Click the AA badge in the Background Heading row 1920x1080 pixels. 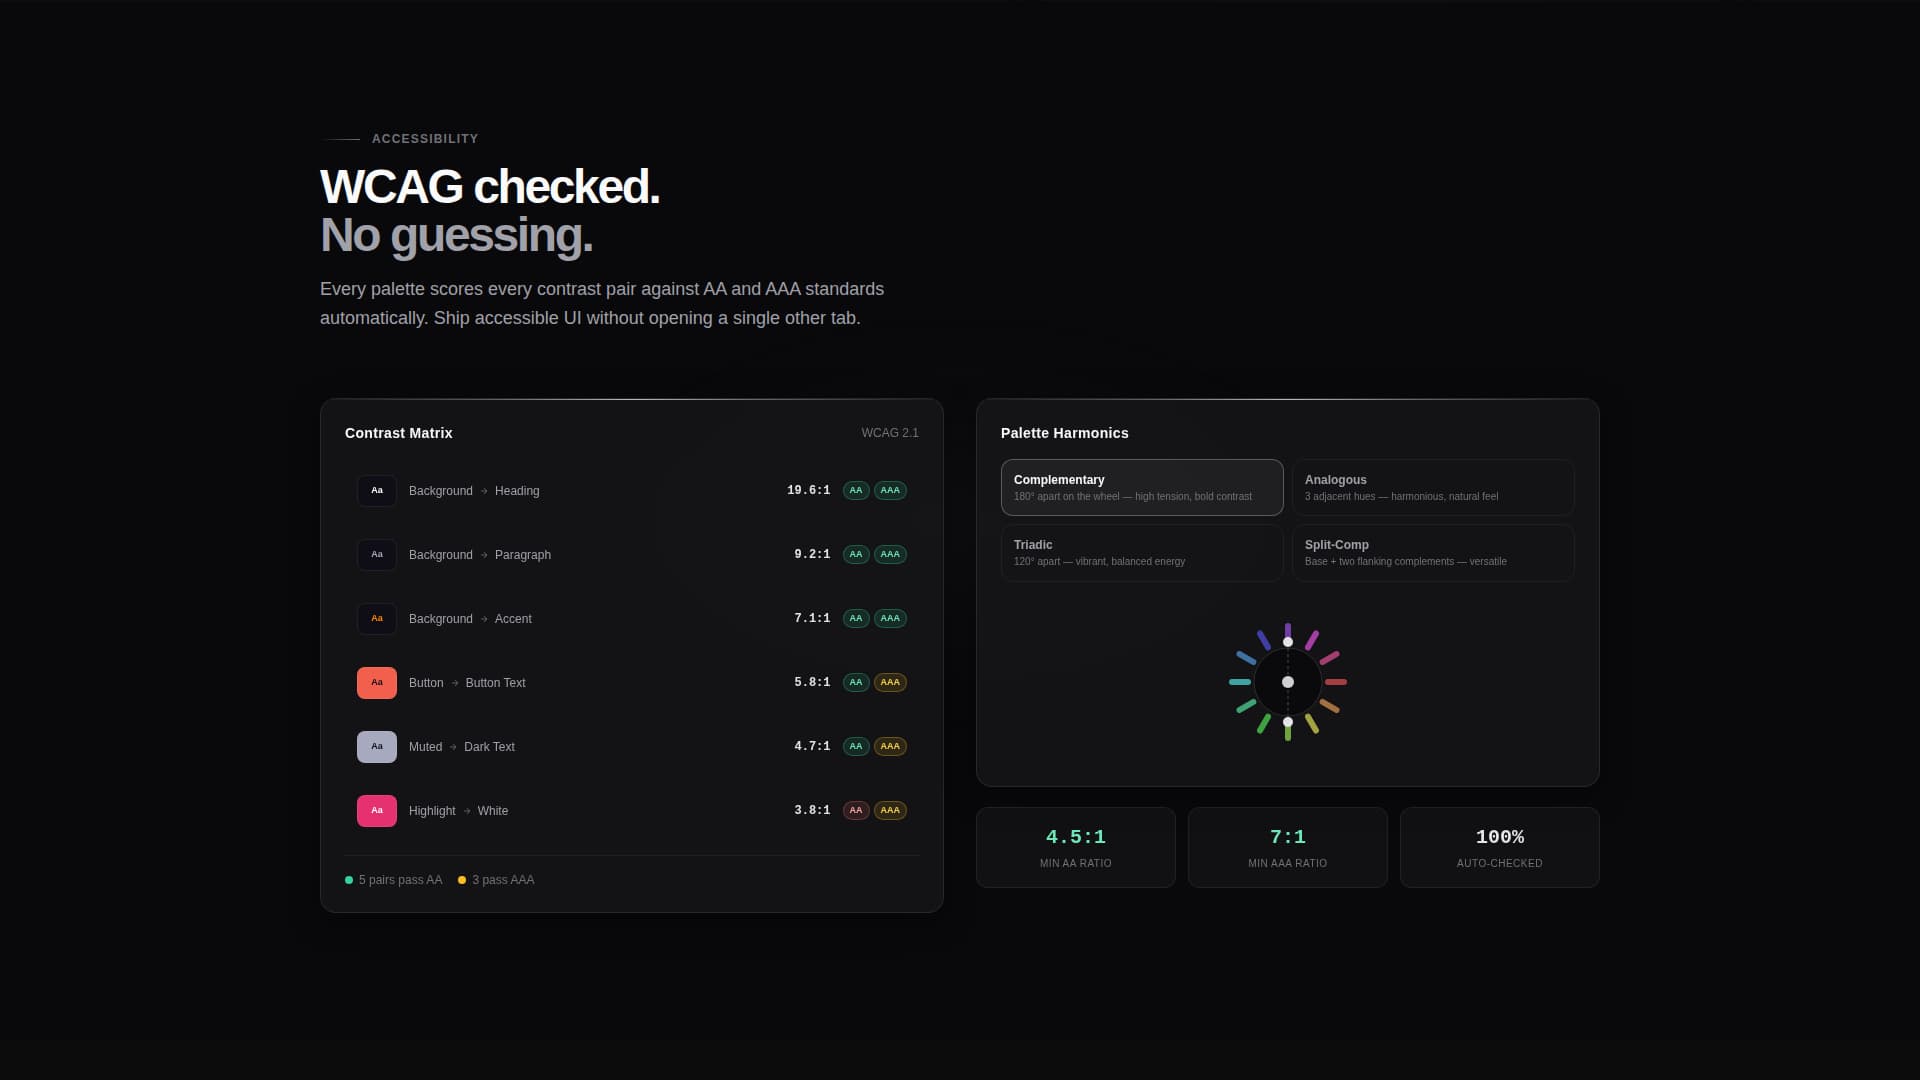coord(856,491)
